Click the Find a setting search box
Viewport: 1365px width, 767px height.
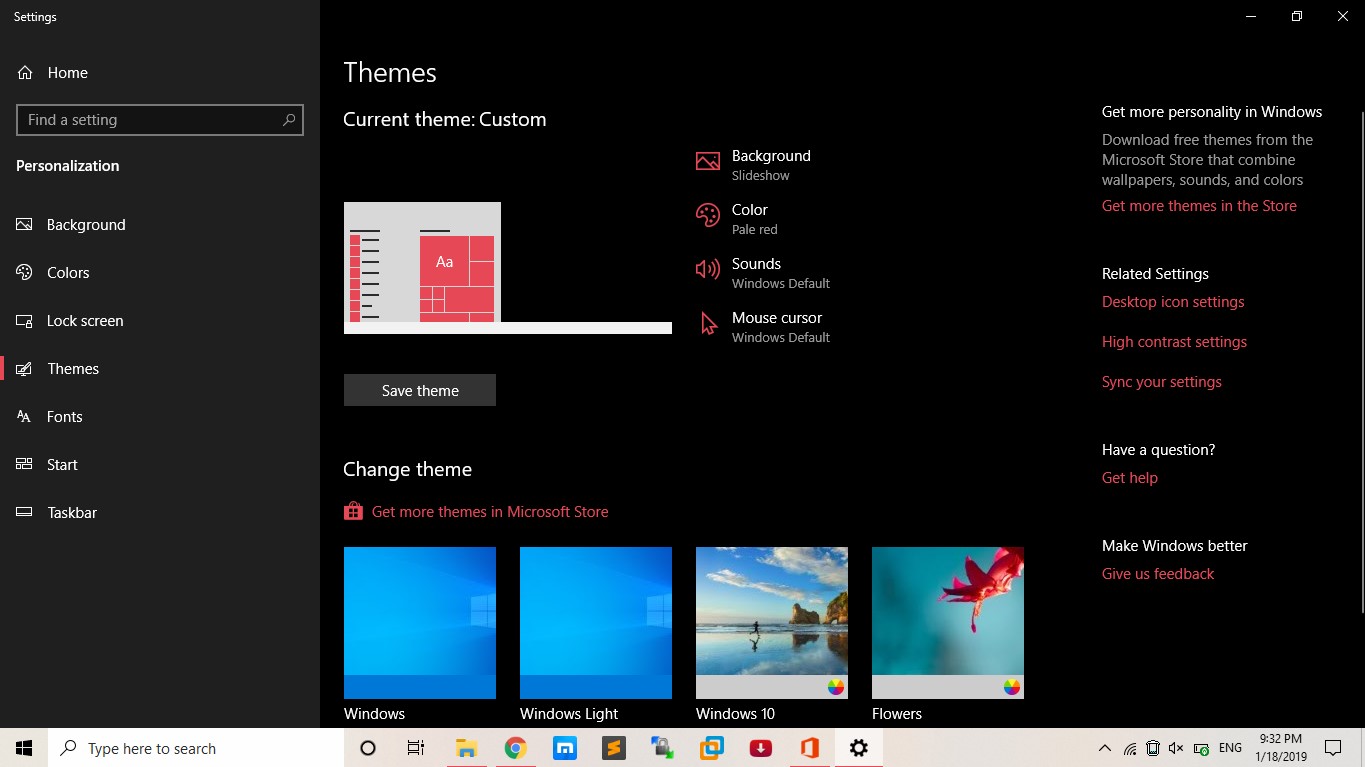coord(160,119)
